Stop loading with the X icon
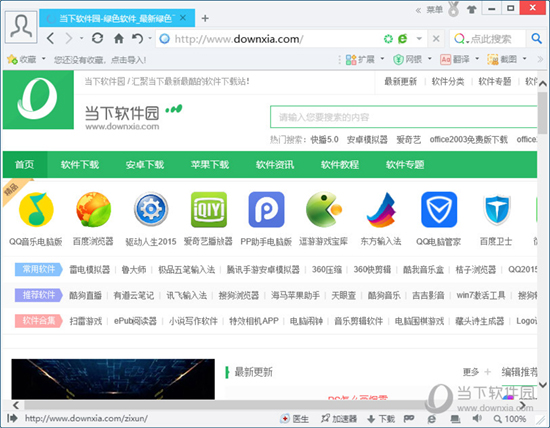Image resolution: width=550 pixels, height=428 pixels. point(436,39)
